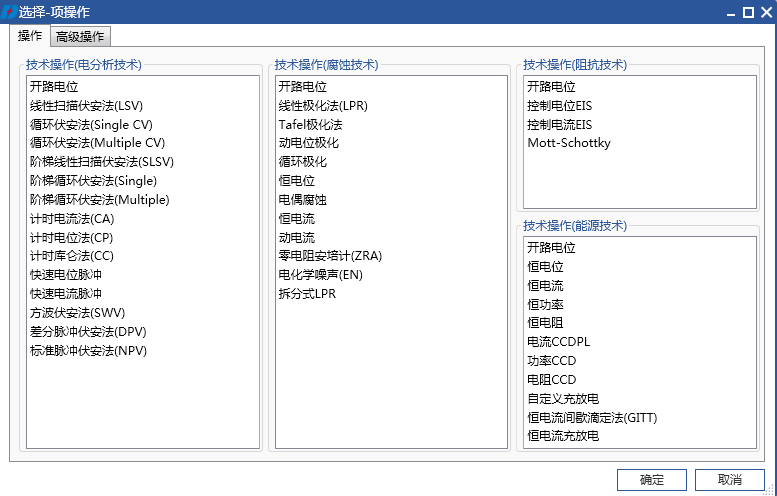Viewport: 777px width, 496px height.
Task: Click the 取消 button
Action: pyautogui.click(x=729, y=480)
